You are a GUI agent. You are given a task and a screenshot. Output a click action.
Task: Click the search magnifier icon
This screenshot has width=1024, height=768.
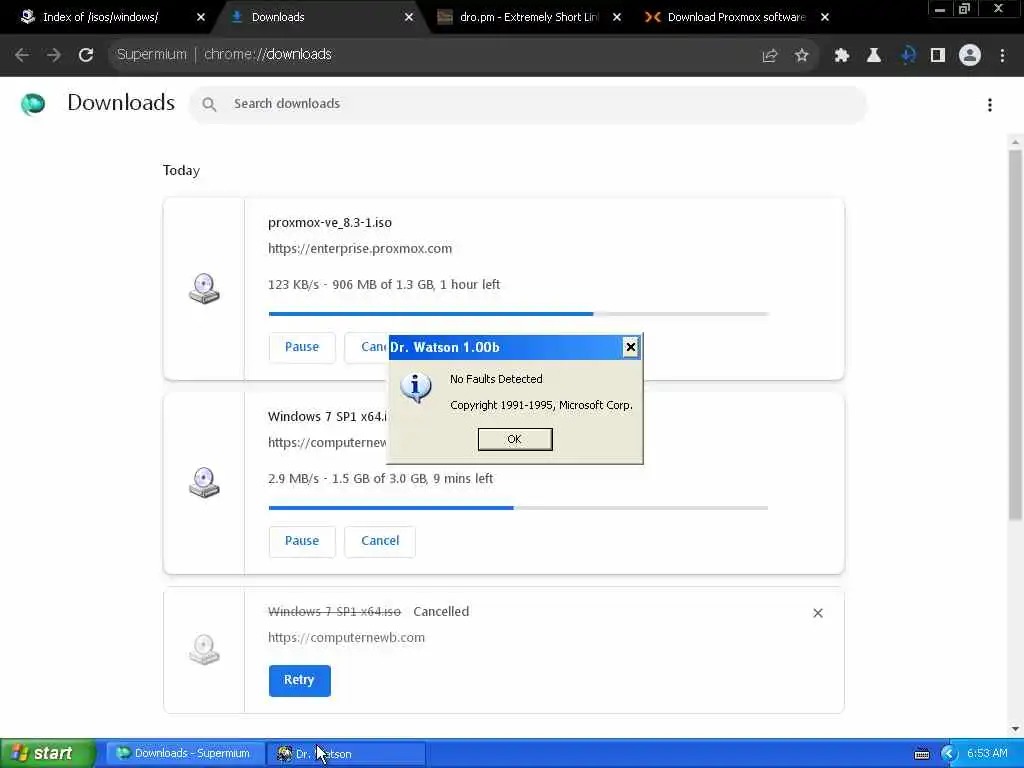pos(209,104)
